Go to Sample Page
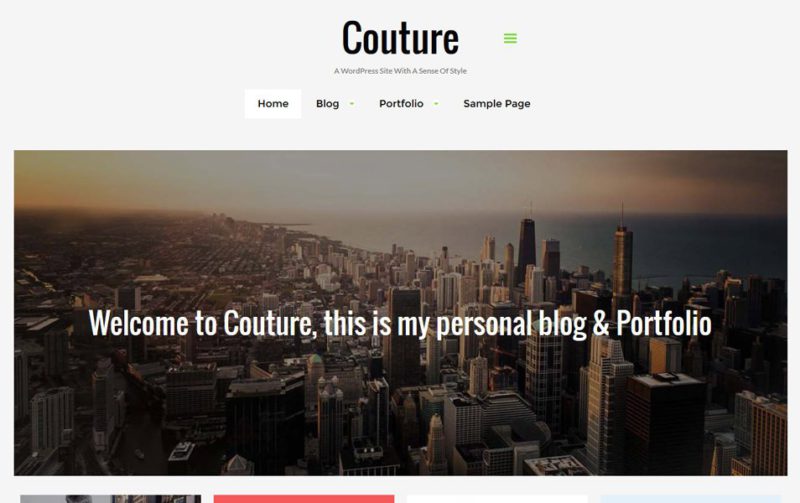The image size is (800, 503). tap(497, 104)
